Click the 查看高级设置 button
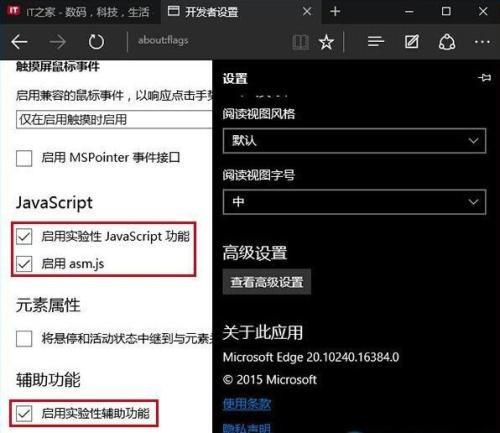The height and width of the screenshot is (433, 500). pyautogui.click(x=267, y=282)
